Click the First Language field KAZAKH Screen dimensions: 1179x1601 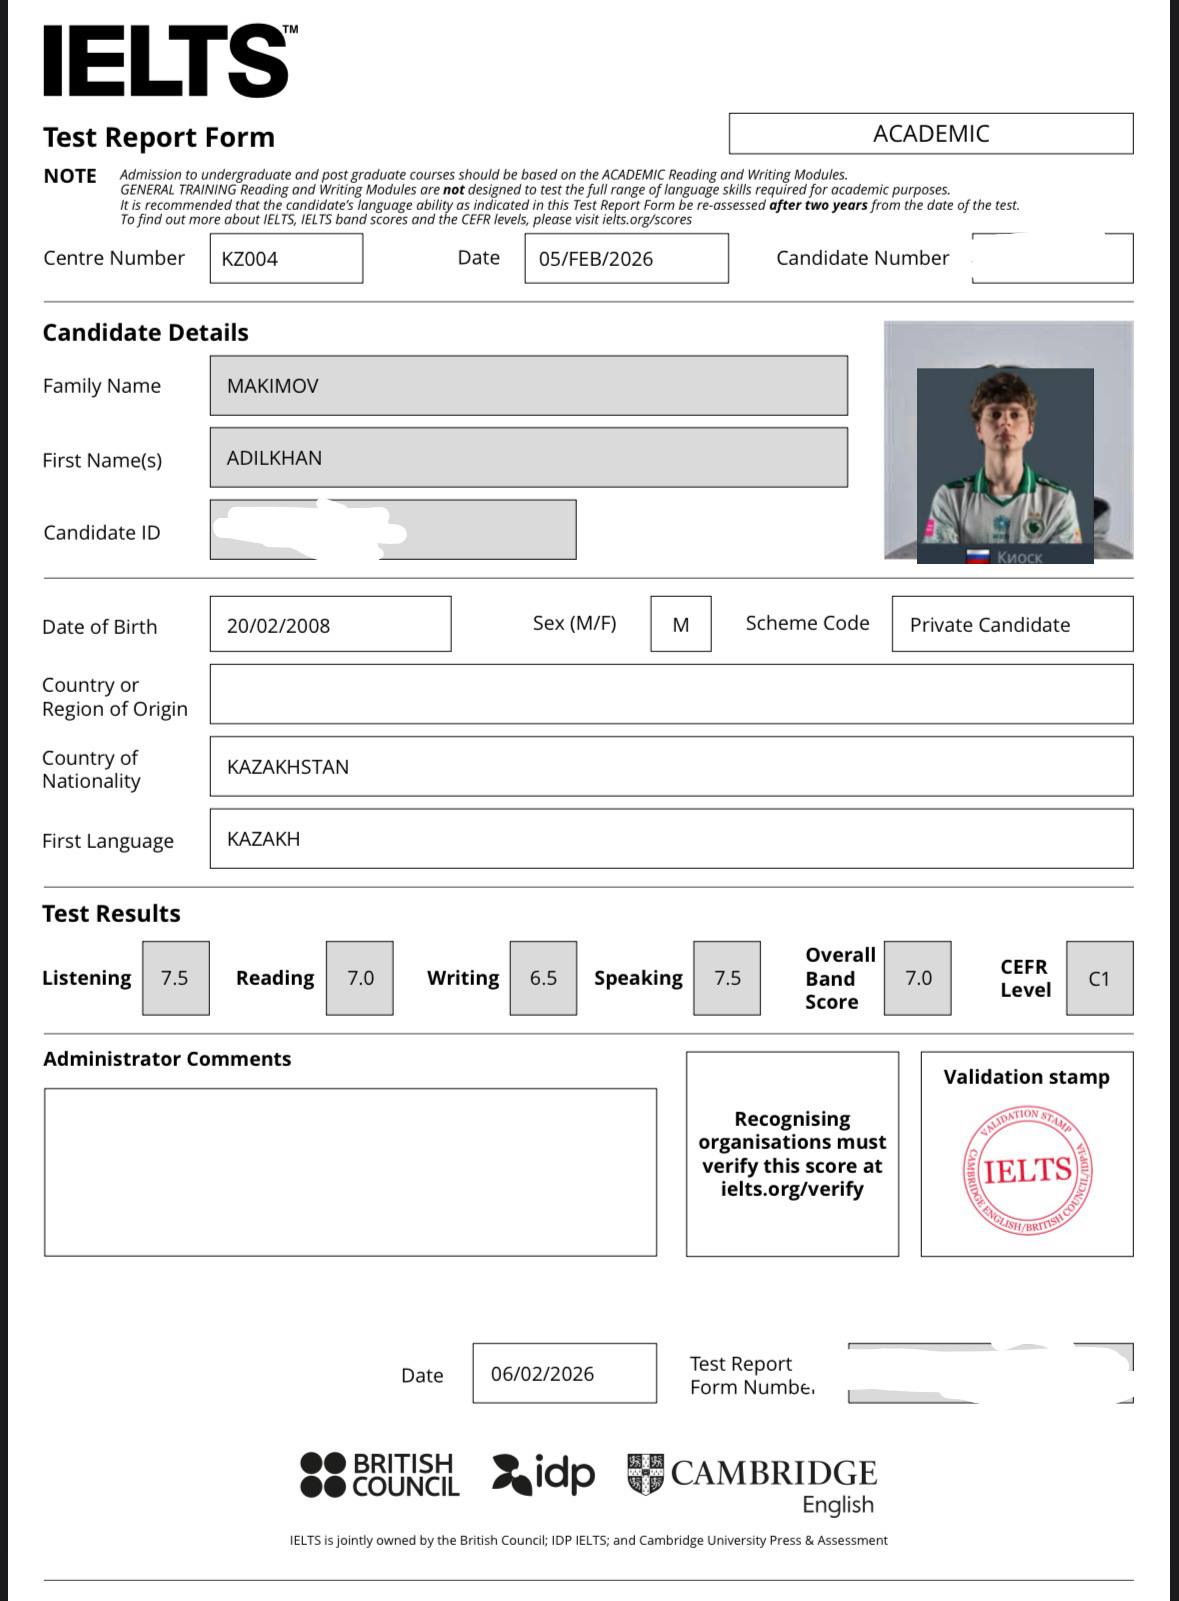click(672, 839)
